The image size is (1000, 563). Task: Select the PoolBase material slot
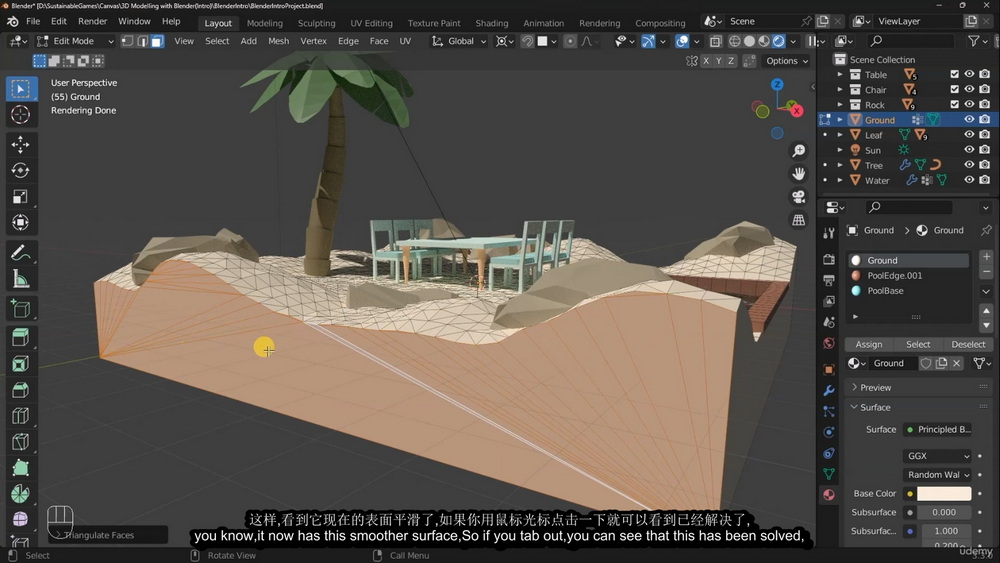point(908,291)
